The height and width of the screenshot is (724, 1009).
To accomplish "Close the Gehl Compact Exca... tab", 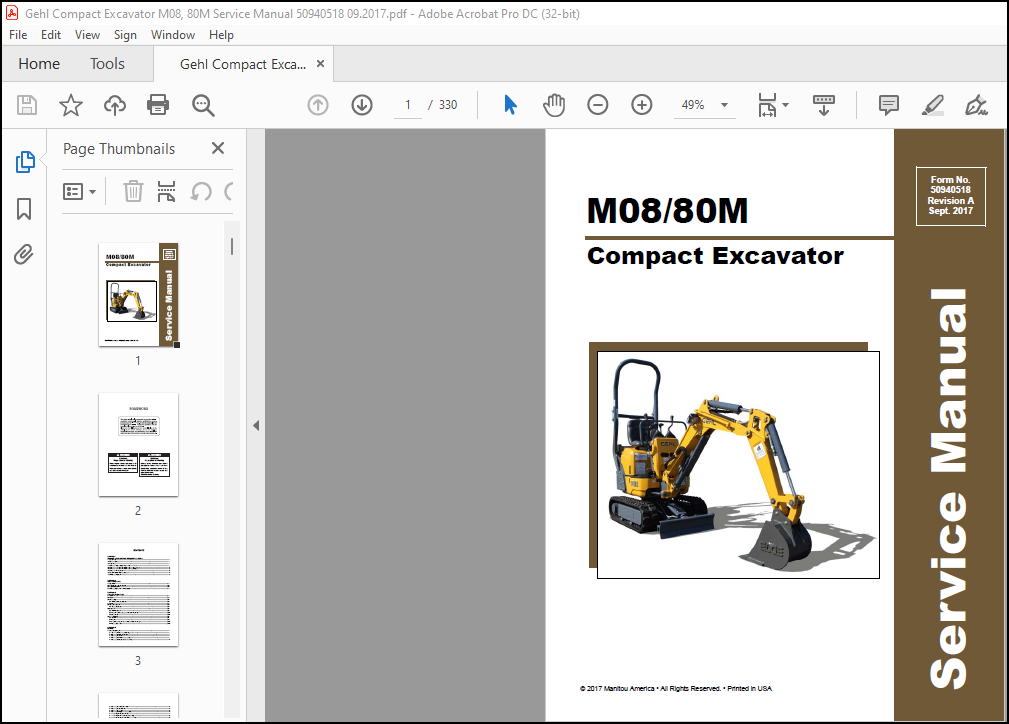I will (x=320, y=64).
